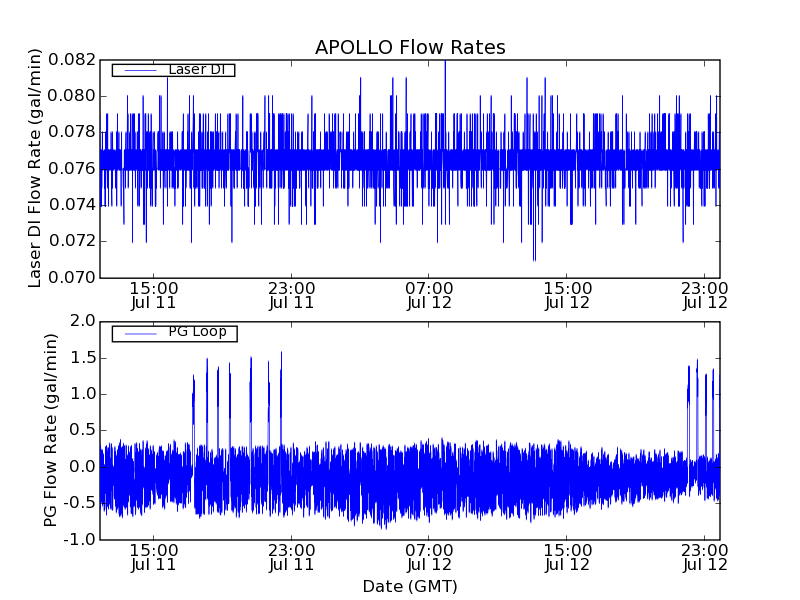Image resolution: width=800 pixels, height=600 pixels.
Task: Click '23:00 Jul 12' under the PG Loop plot
Action: [x=705, y=558]
